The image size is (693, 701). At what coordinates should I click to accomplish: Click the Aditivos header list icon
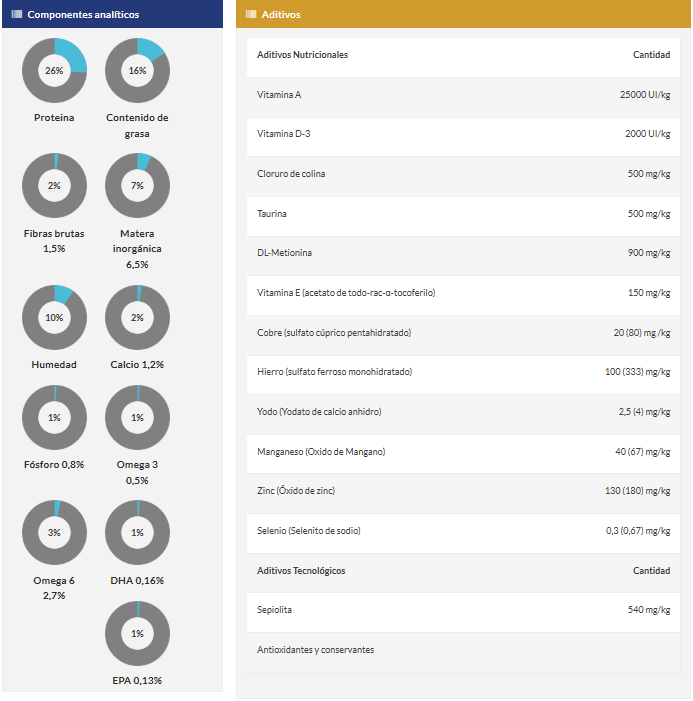coord(250,15)
